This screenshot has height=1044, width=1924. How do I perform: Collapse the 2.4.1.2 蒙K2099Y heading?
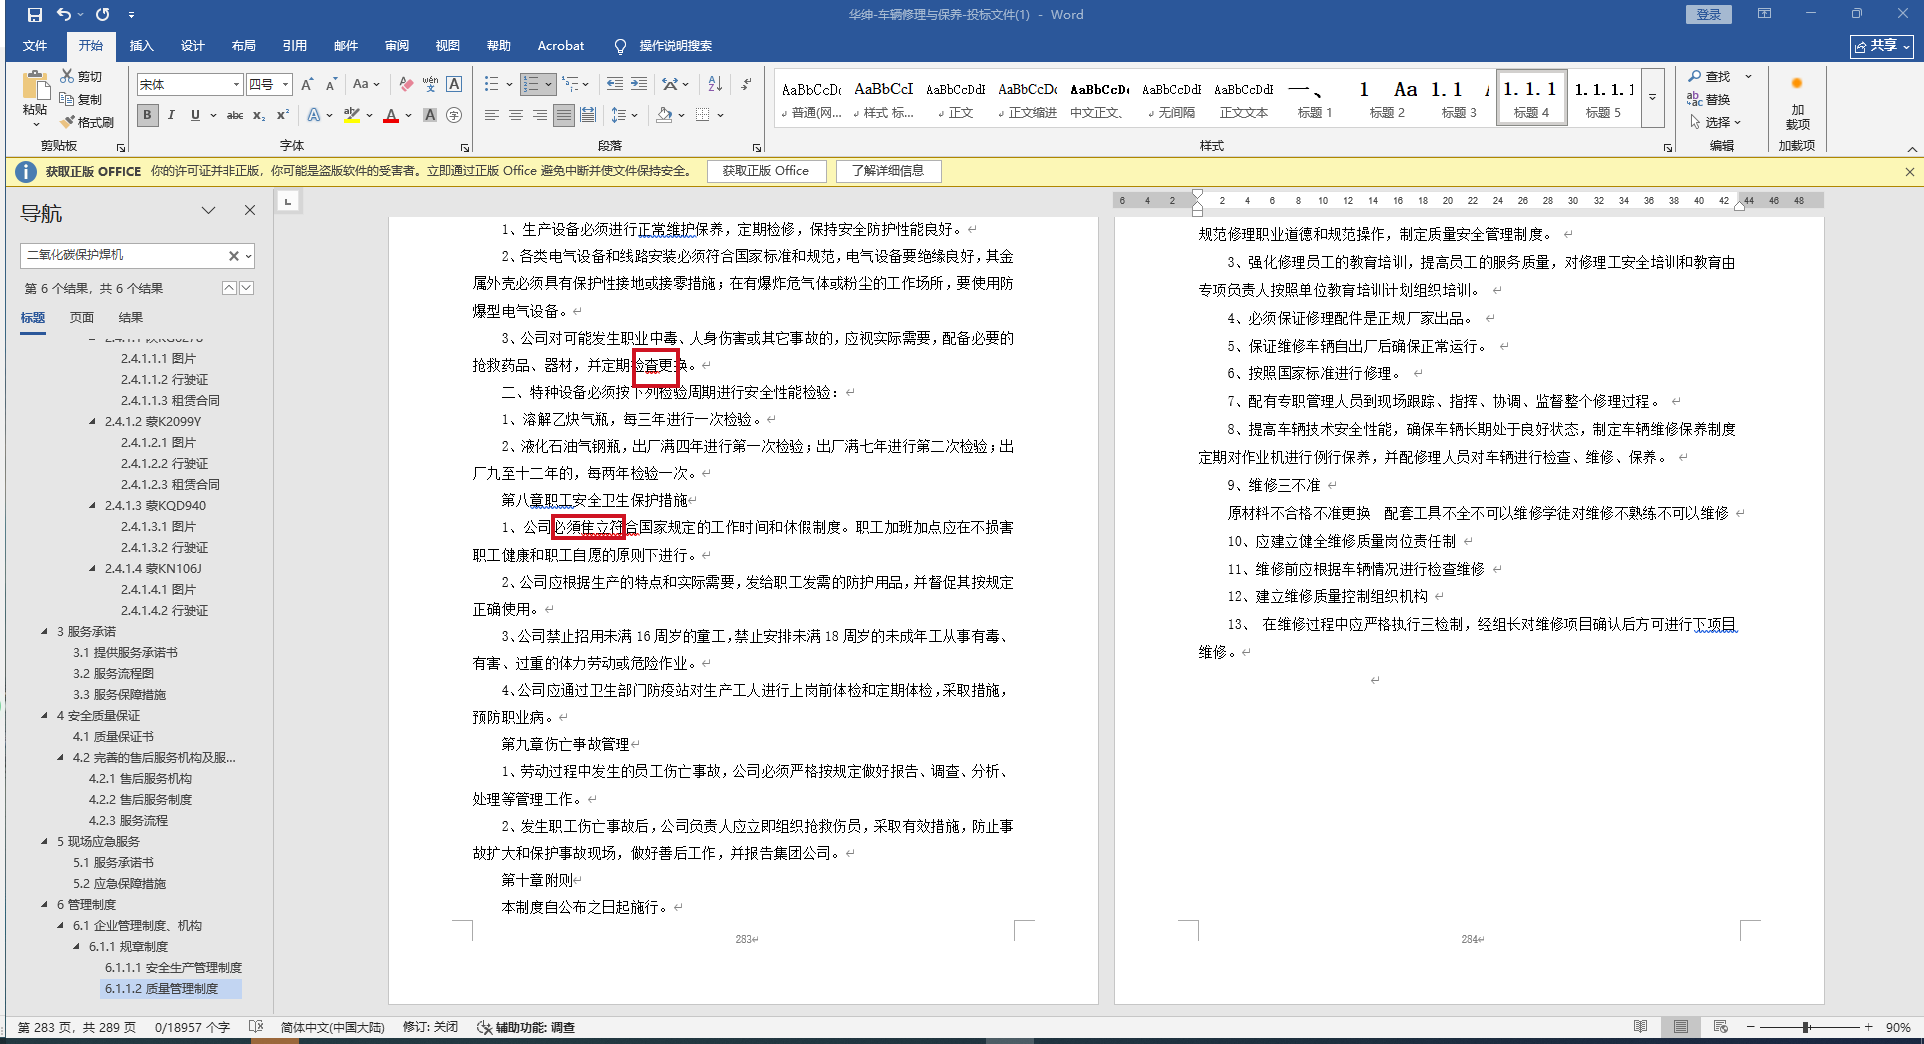(x=93, y=421)
